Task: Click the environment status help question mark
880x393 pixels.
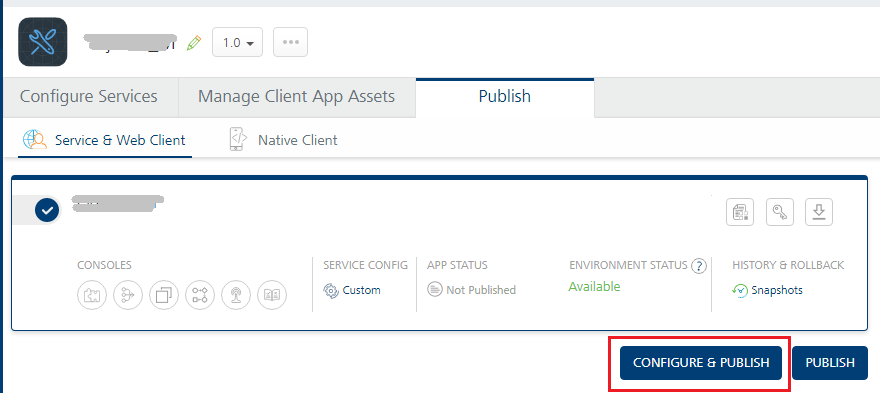Action: point(699,266)
